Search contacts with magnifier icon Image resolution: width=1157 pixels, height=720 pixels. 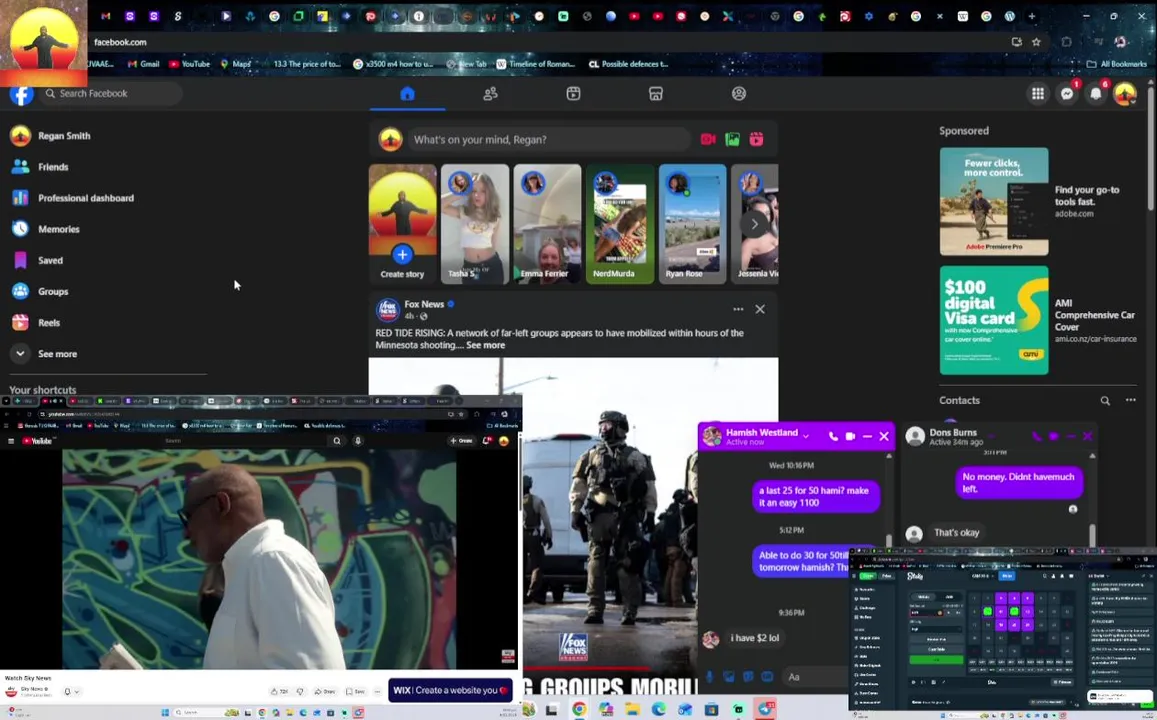1105,401
